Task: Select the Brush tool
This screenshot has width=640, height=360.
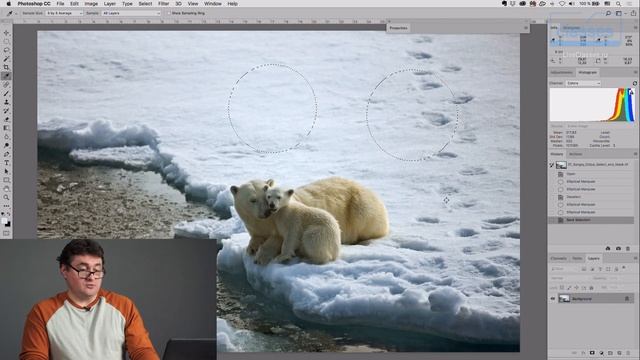Action: (x=6, y=93)
